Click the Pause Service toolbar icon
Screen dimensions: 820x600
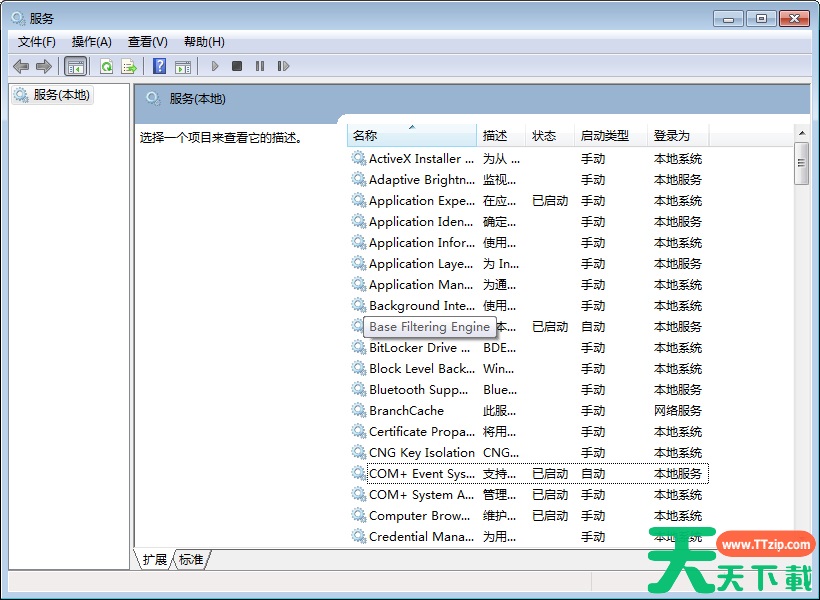point(260,66)
